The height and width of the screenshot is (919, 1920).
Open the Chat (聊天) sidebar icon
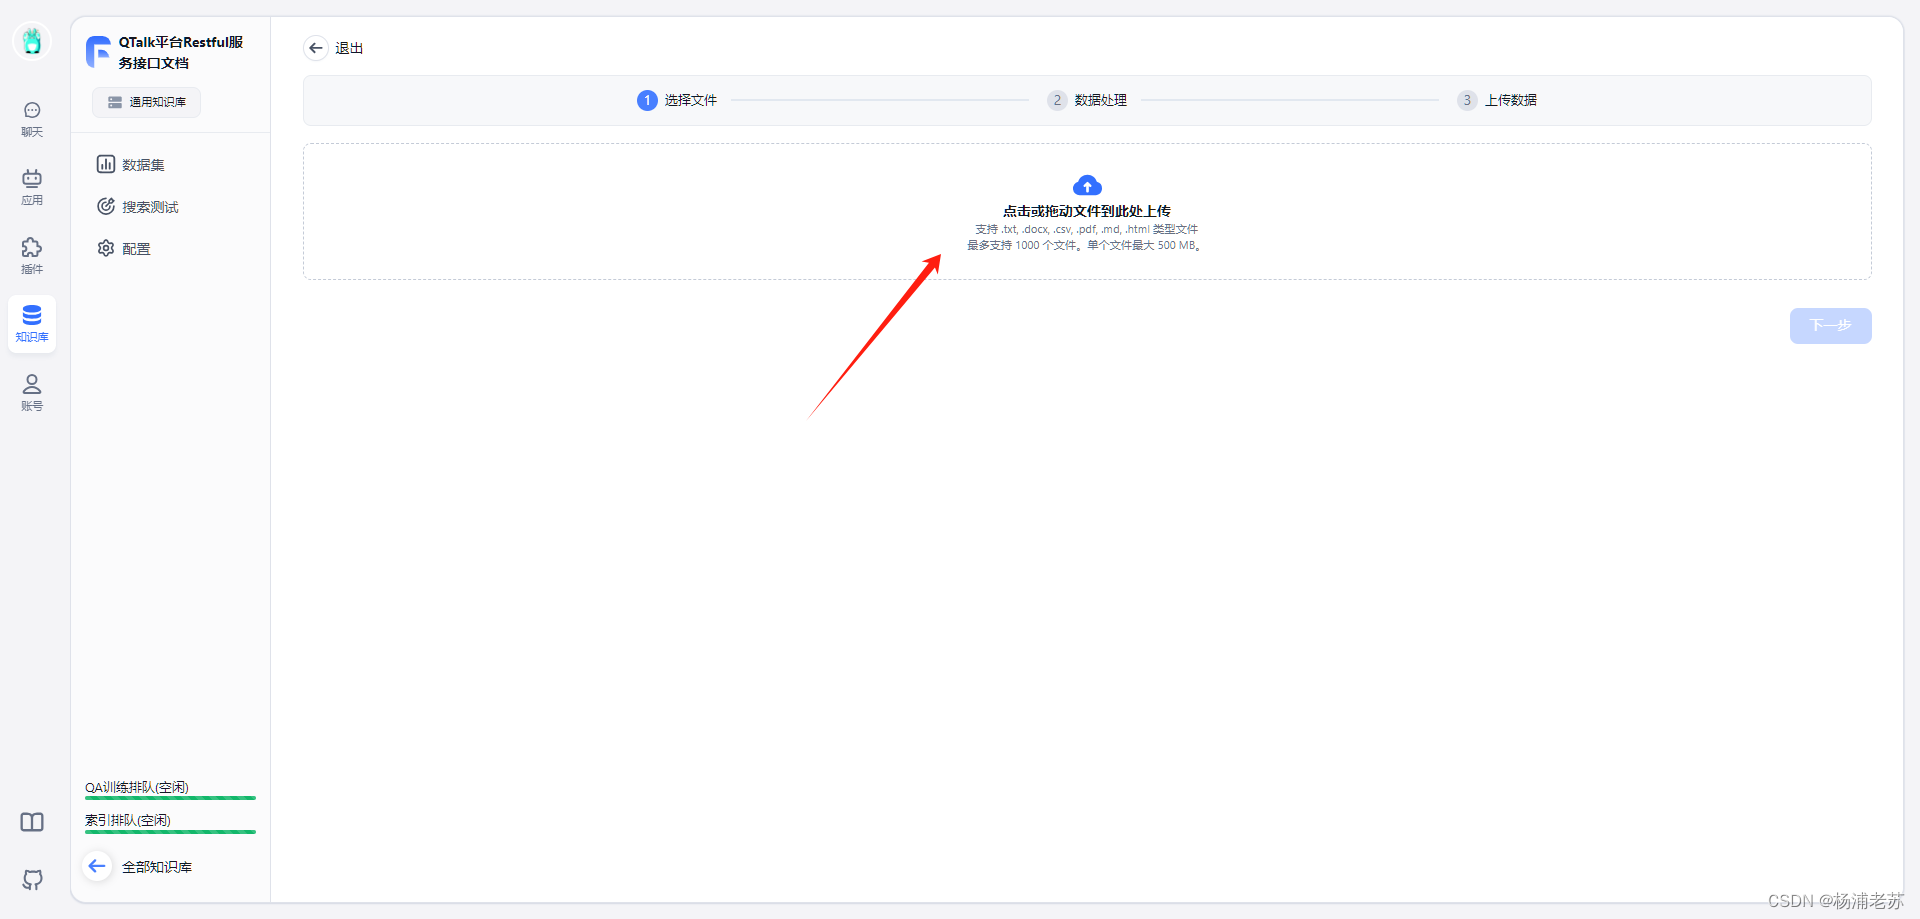[x=32, y=119]
